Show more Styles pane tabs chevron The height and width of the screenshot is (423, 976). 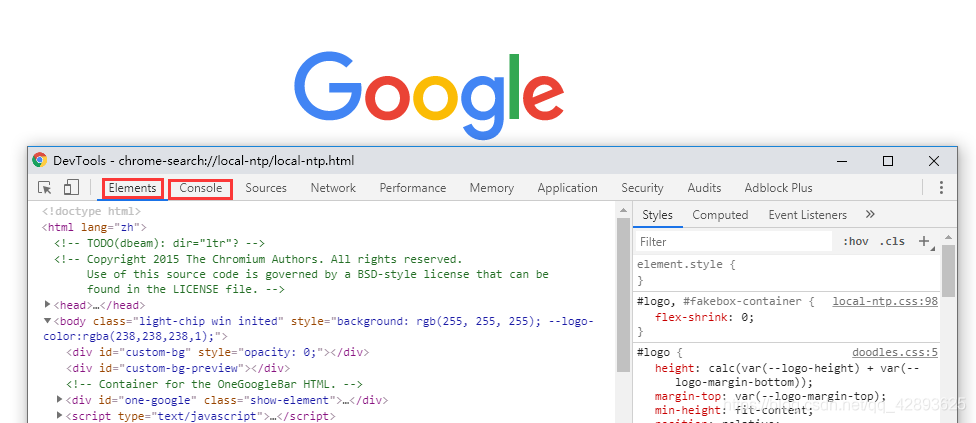coord(870,215)
